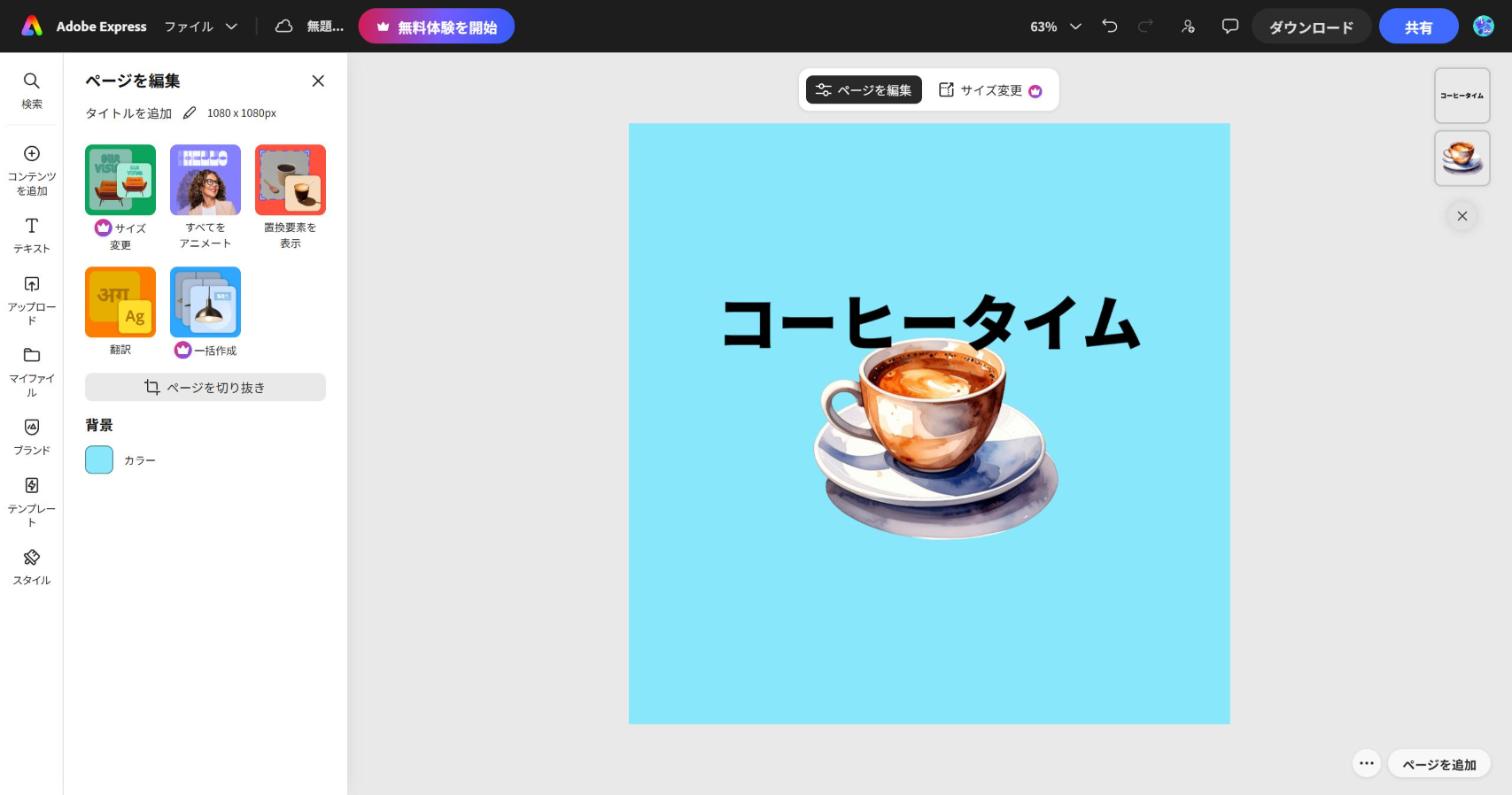The width and height of the screenshot is (1512, 795).
Task: Redo the last undone action
Action: [1147, 26]
